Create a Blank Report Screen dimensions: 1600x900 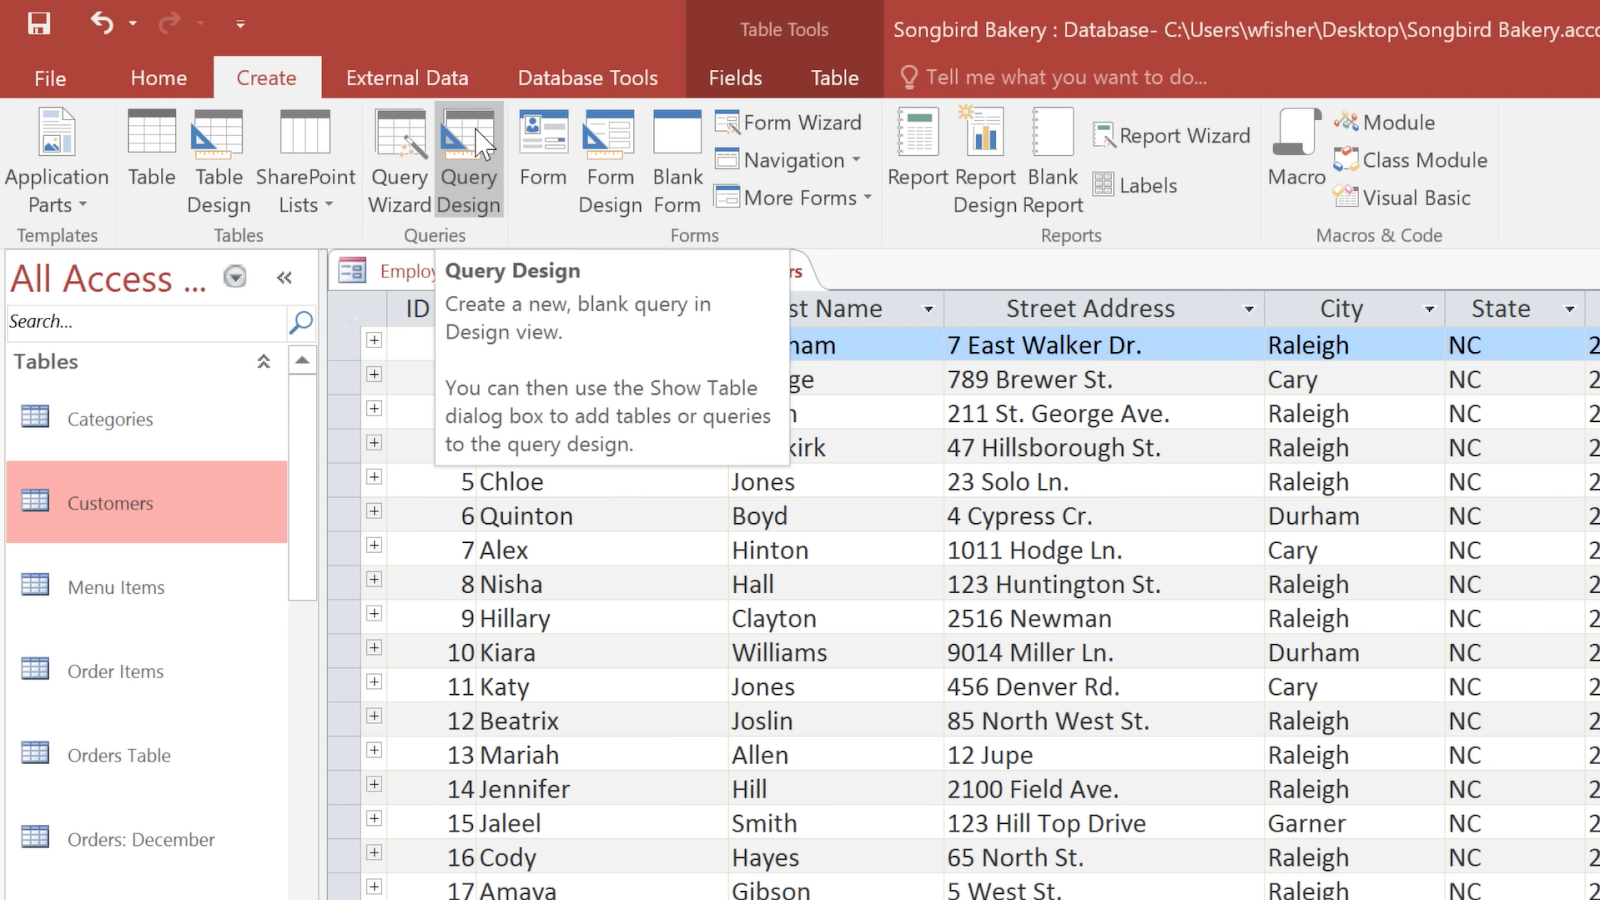(1052, 160)
